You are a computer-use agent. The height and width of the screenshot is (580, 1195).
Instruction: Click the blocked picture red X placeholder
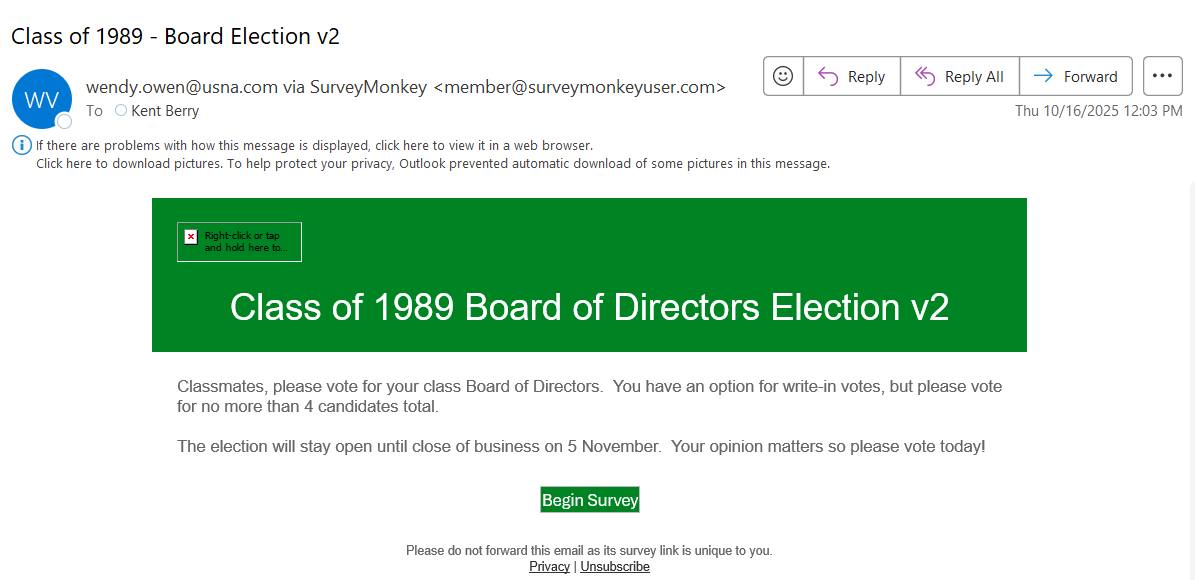[191, 237]
